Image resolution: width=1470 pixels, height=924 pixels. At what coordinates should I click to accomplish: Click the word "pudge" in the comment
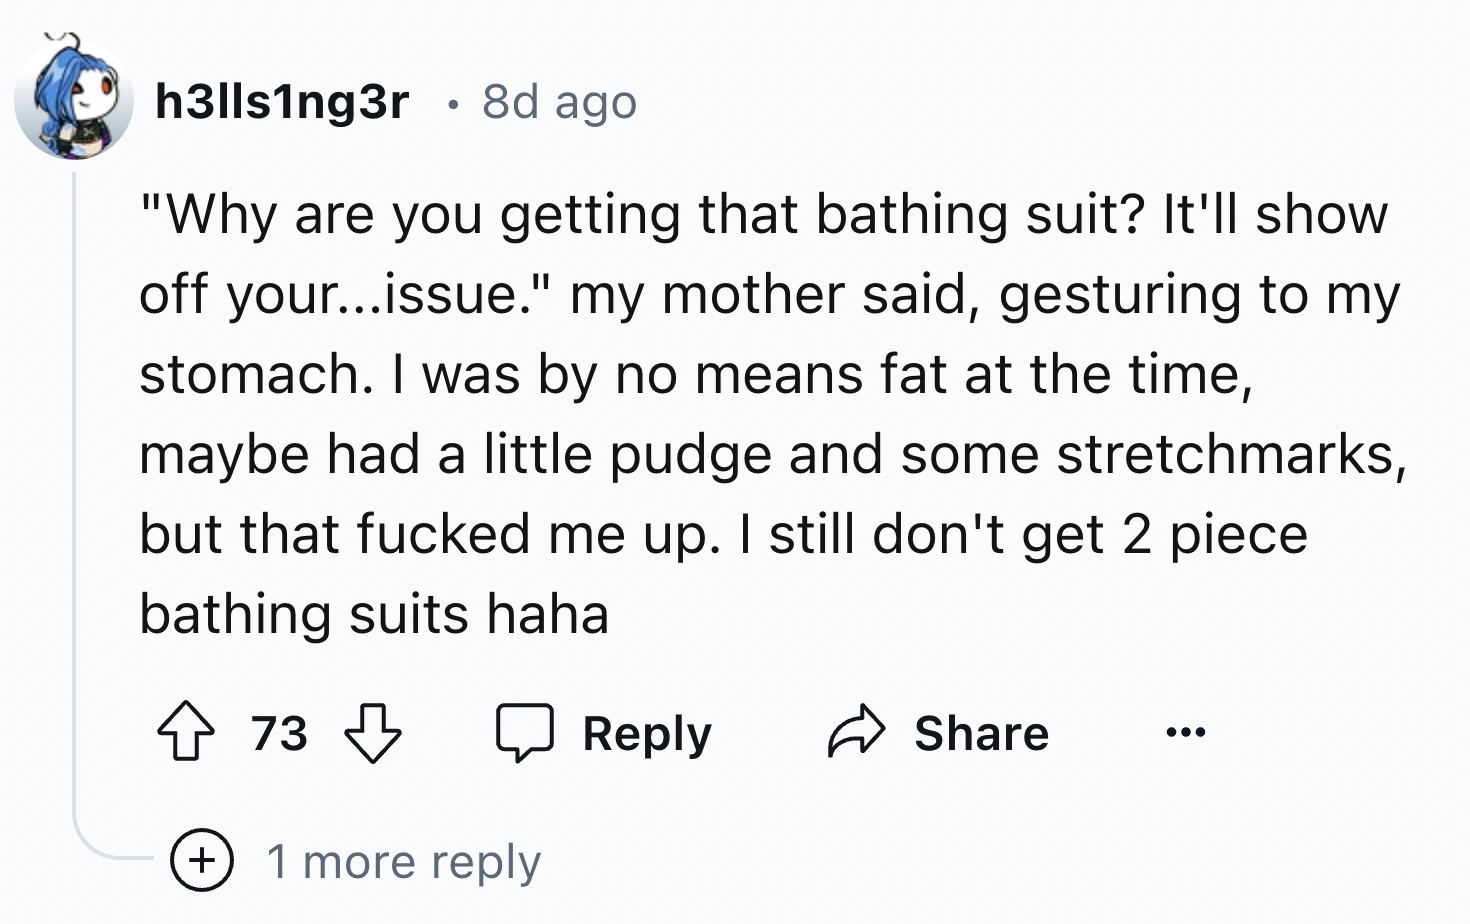pos(690,454)
